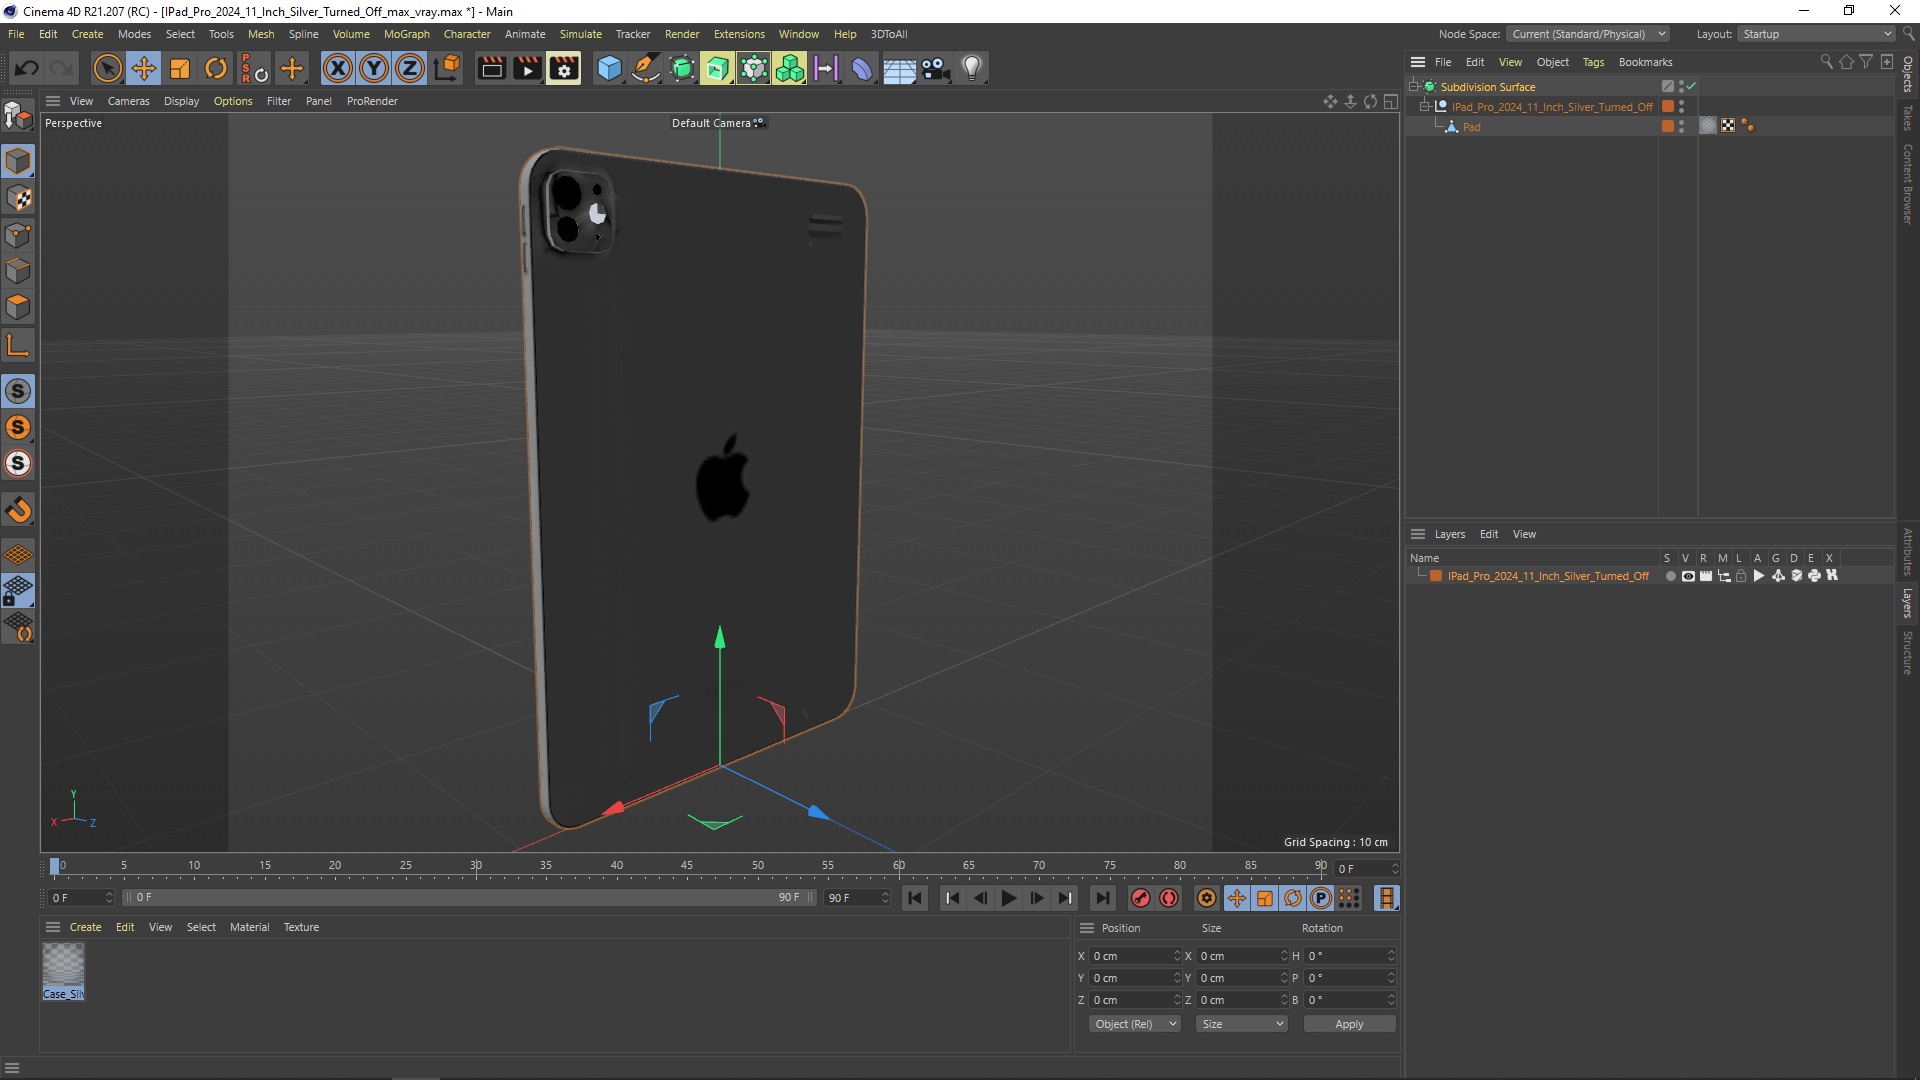
Task: Select the Rotate tool
Action: coord(215,68)
